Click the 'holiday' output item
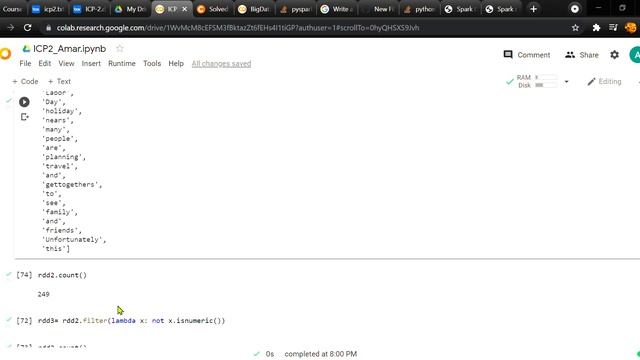The height and width of the screenshot is (360, 640). click(x=62, y=111)
